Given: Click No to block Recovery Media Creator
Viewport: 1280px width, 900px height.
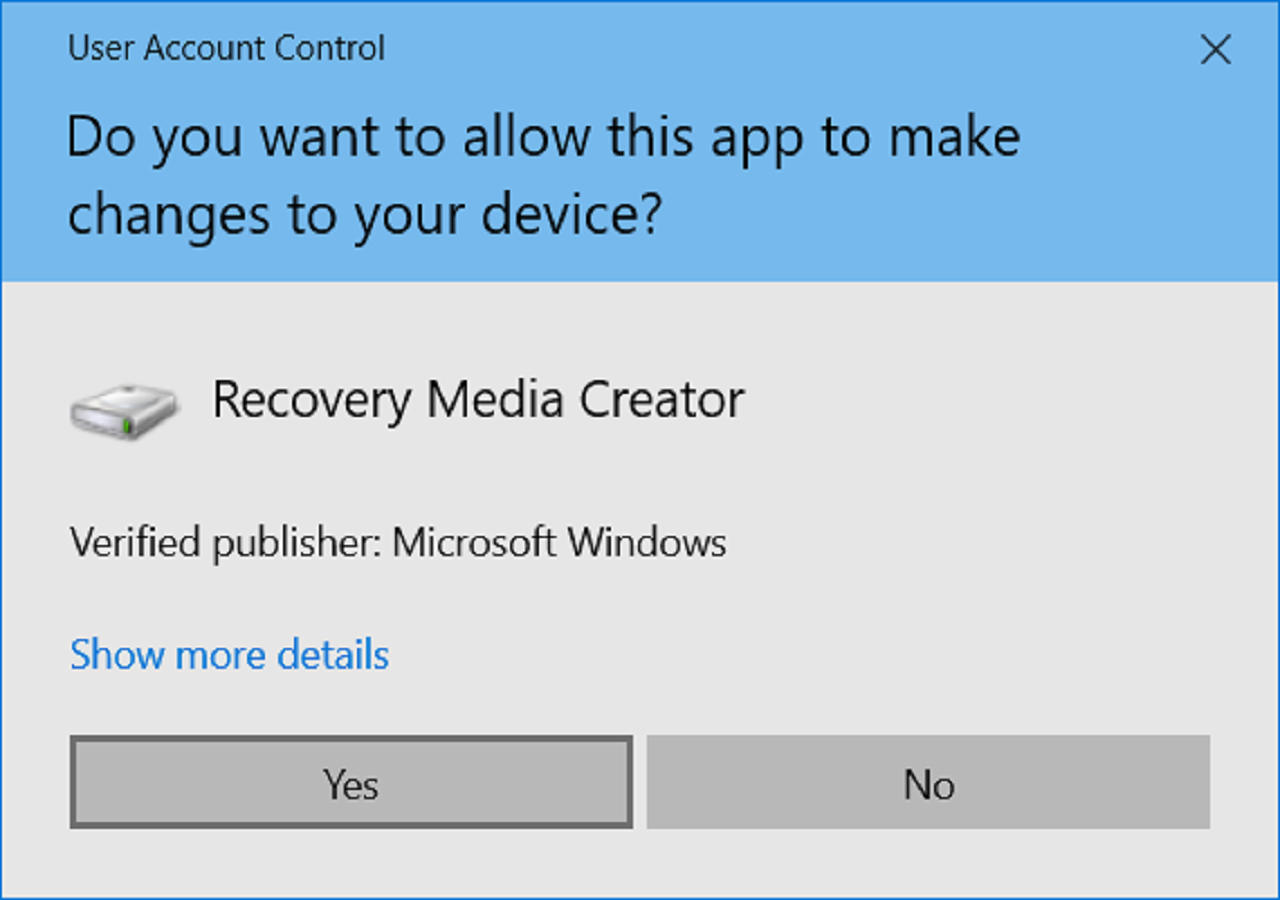Looking at the screenshot, I should (929, 783).
